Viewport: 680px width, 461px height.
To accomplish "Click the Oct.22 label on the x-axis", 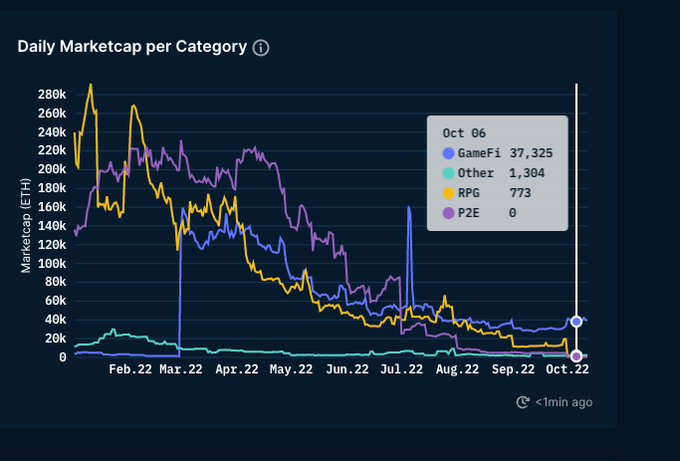I will point(568,370).
